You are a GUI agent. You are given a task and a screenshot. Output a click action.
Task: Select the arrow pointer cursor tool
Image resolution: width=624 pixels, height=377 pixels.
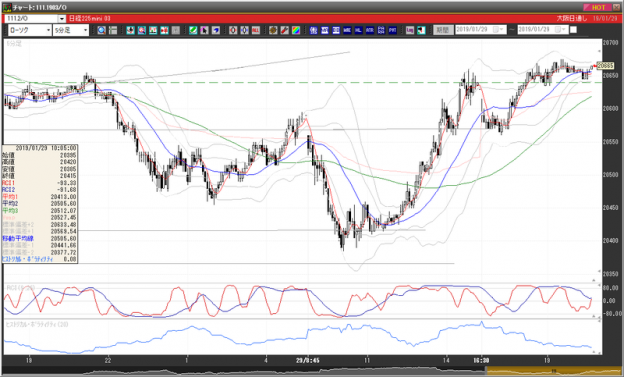[204, 30]
